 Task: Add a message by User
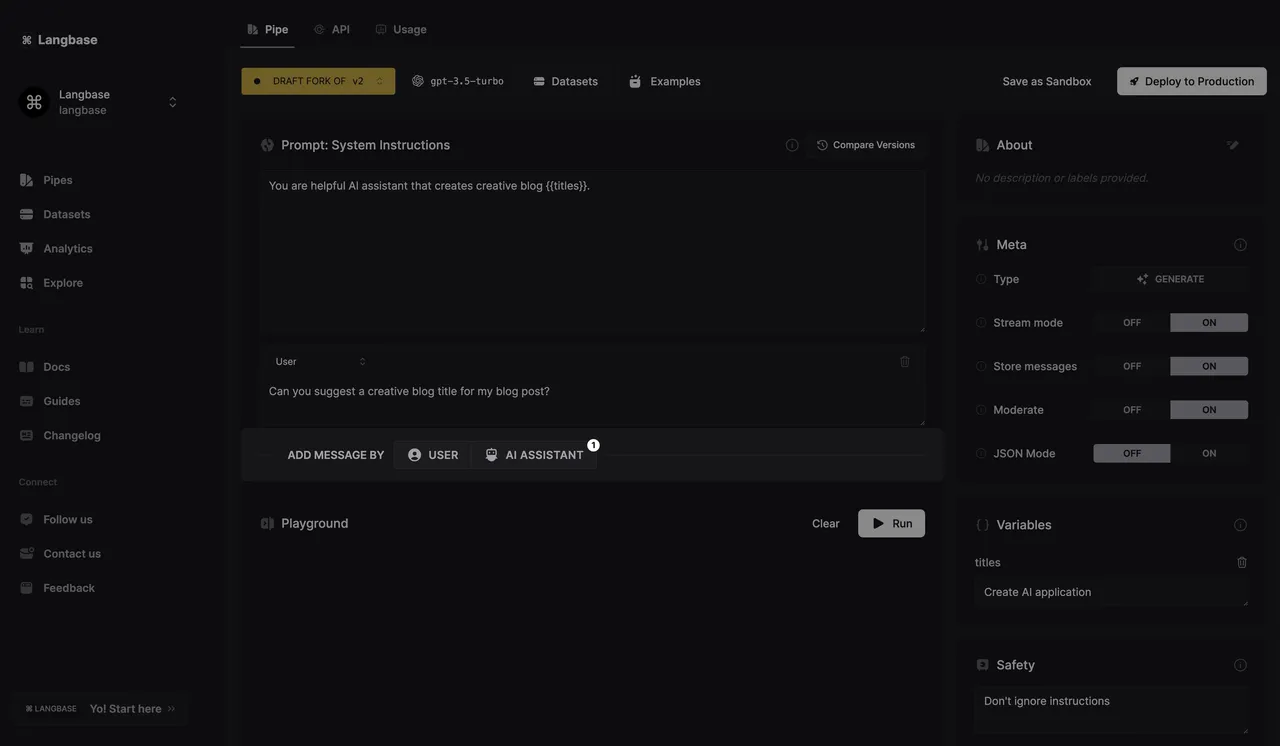(x=433, y=455)
